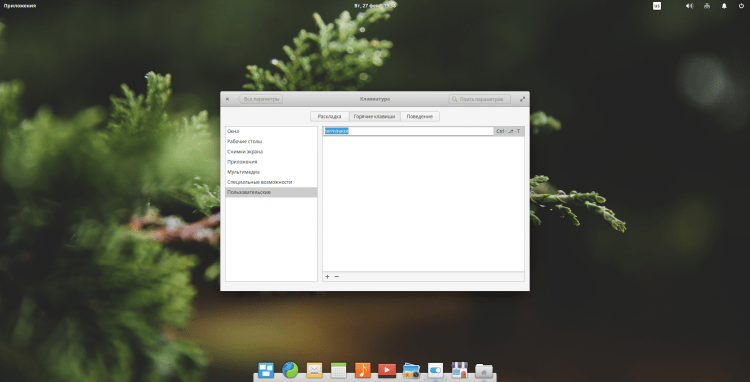Open the Calendar app in the dock

coord(339,370)
